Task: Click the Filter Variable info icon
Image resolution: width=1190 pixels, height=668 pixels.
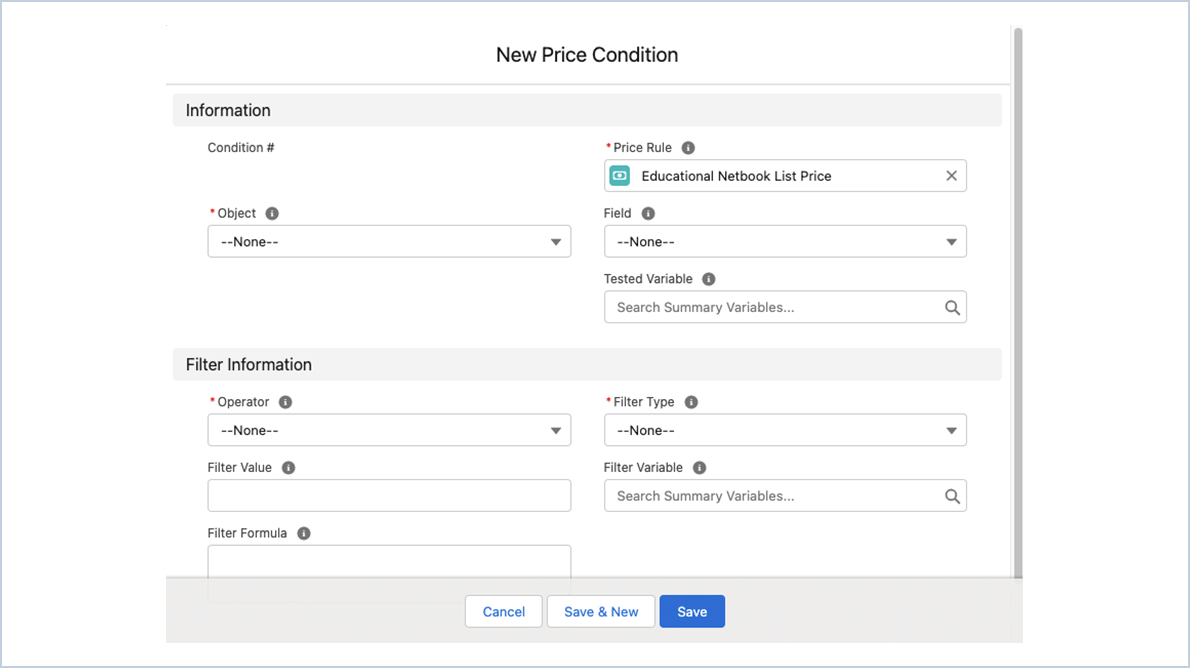Action: [699, 467]
